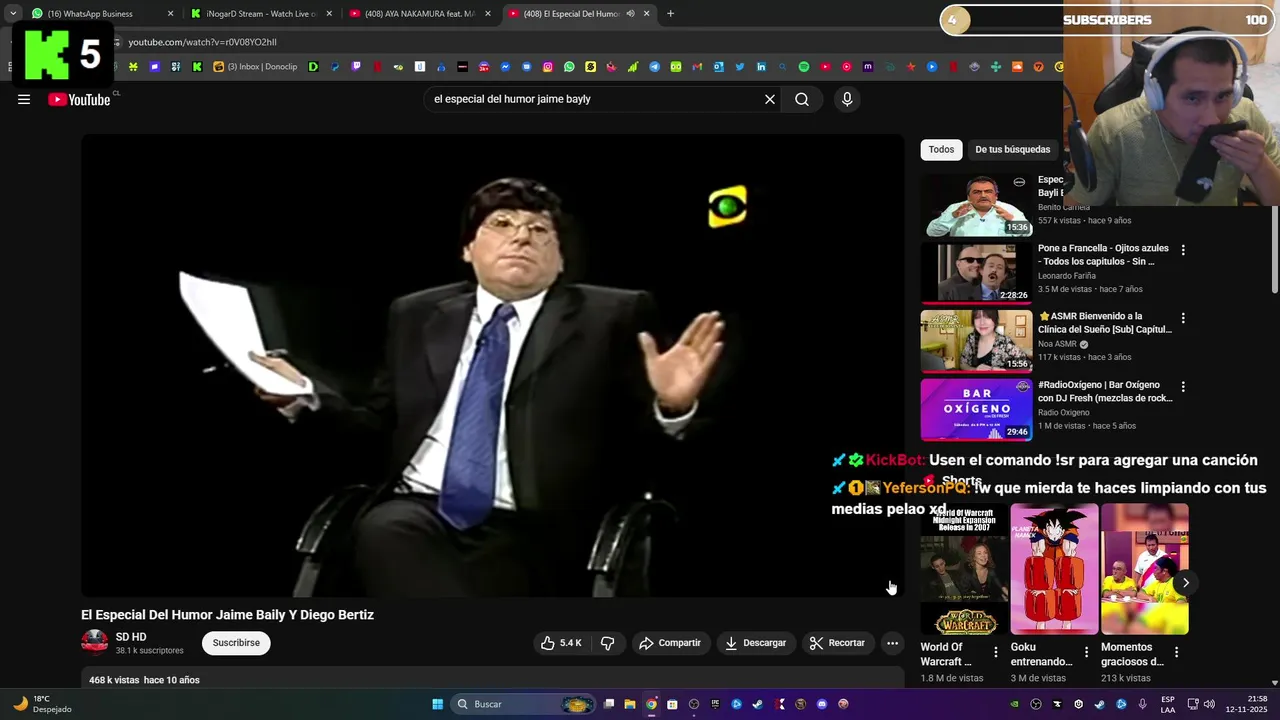Open options for Momentos graciosos short
Image resolution: width=1280 pixels, height=720 pixels.
coord(1176,652)
